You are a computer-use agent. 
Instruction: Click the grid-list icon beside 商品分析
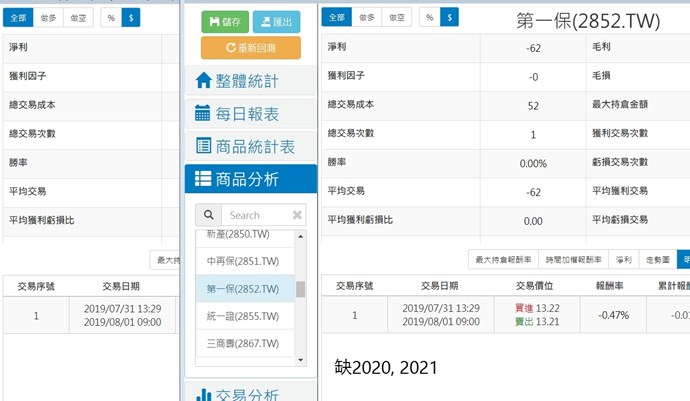click(x=204, y=179)
